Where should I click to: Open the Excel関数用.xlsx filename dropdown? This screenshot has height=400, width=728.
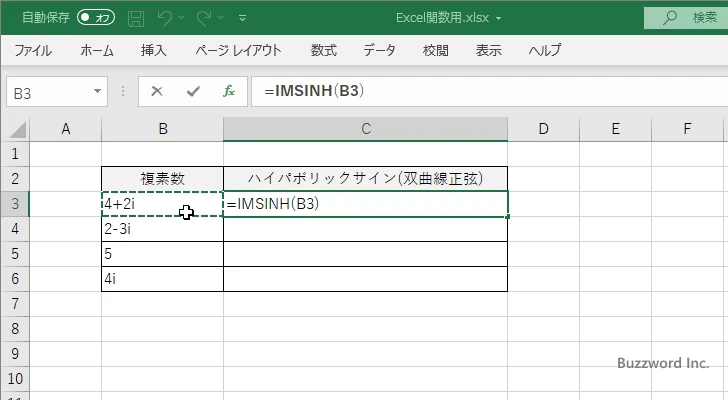[x=499, y=19]
